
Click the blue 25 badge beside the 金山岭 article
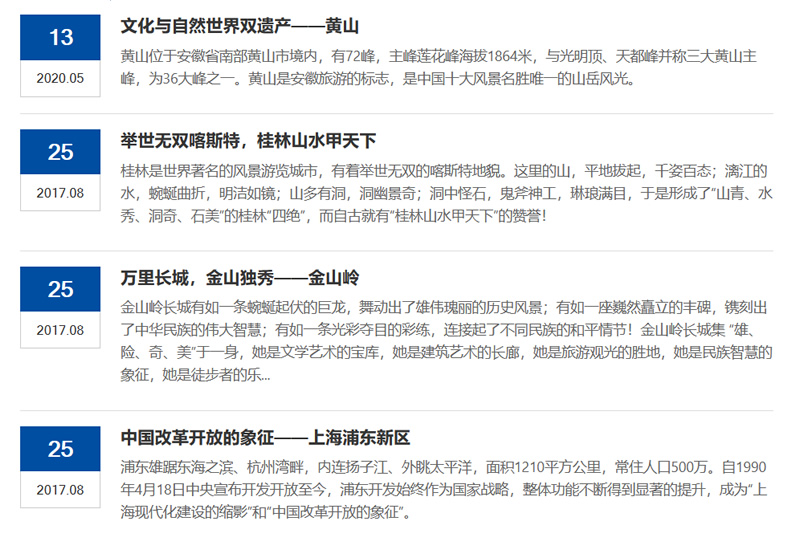click(61, 289)
